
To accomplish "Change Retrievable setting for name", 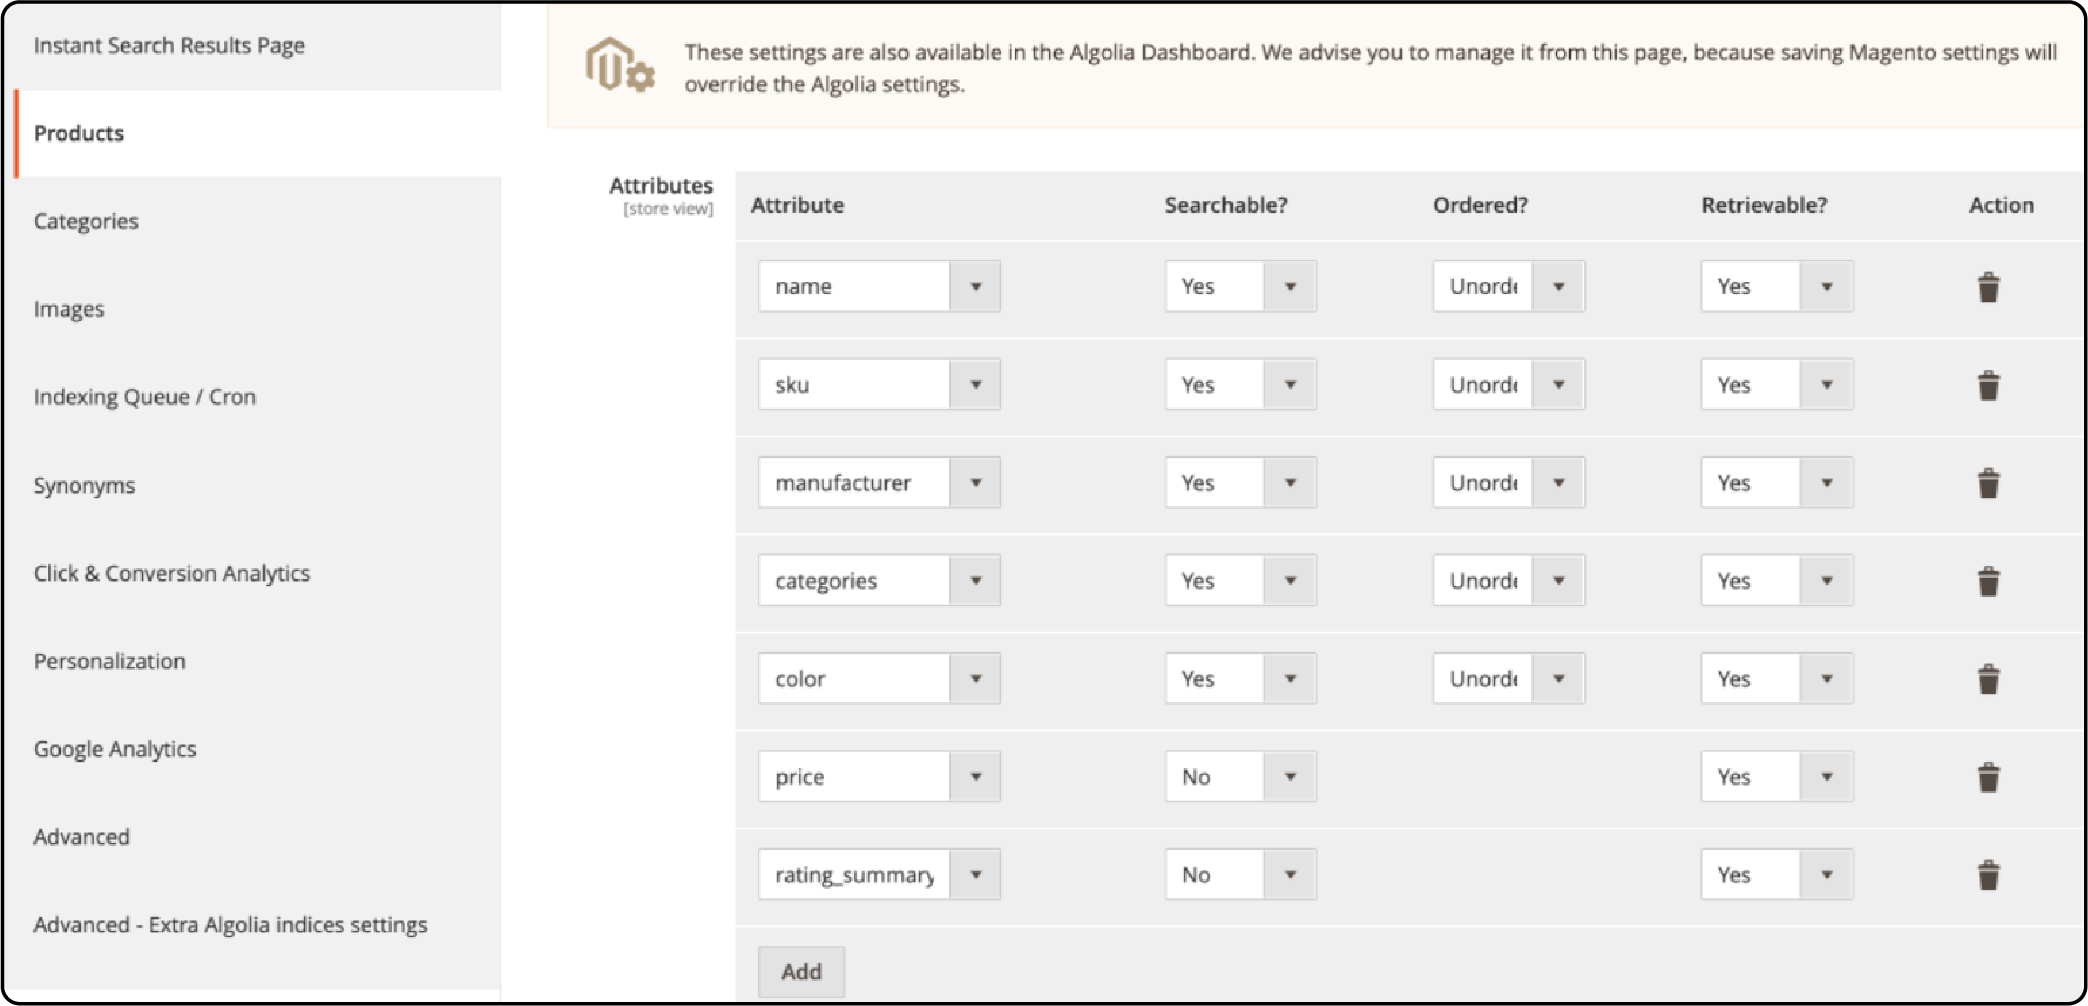I will pyautogui.click(x=1776, y=286).
